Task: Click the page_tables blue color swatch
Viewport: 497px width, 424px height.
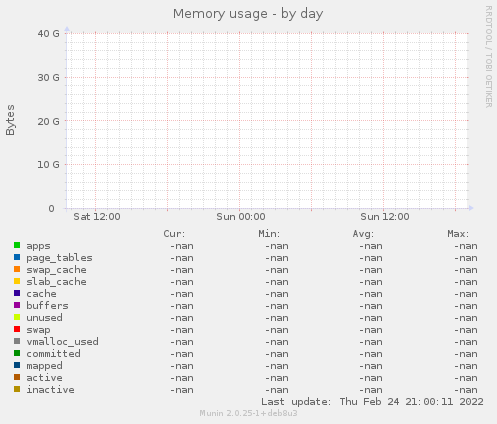Action: pyautogui.click(x=17, y=257)
